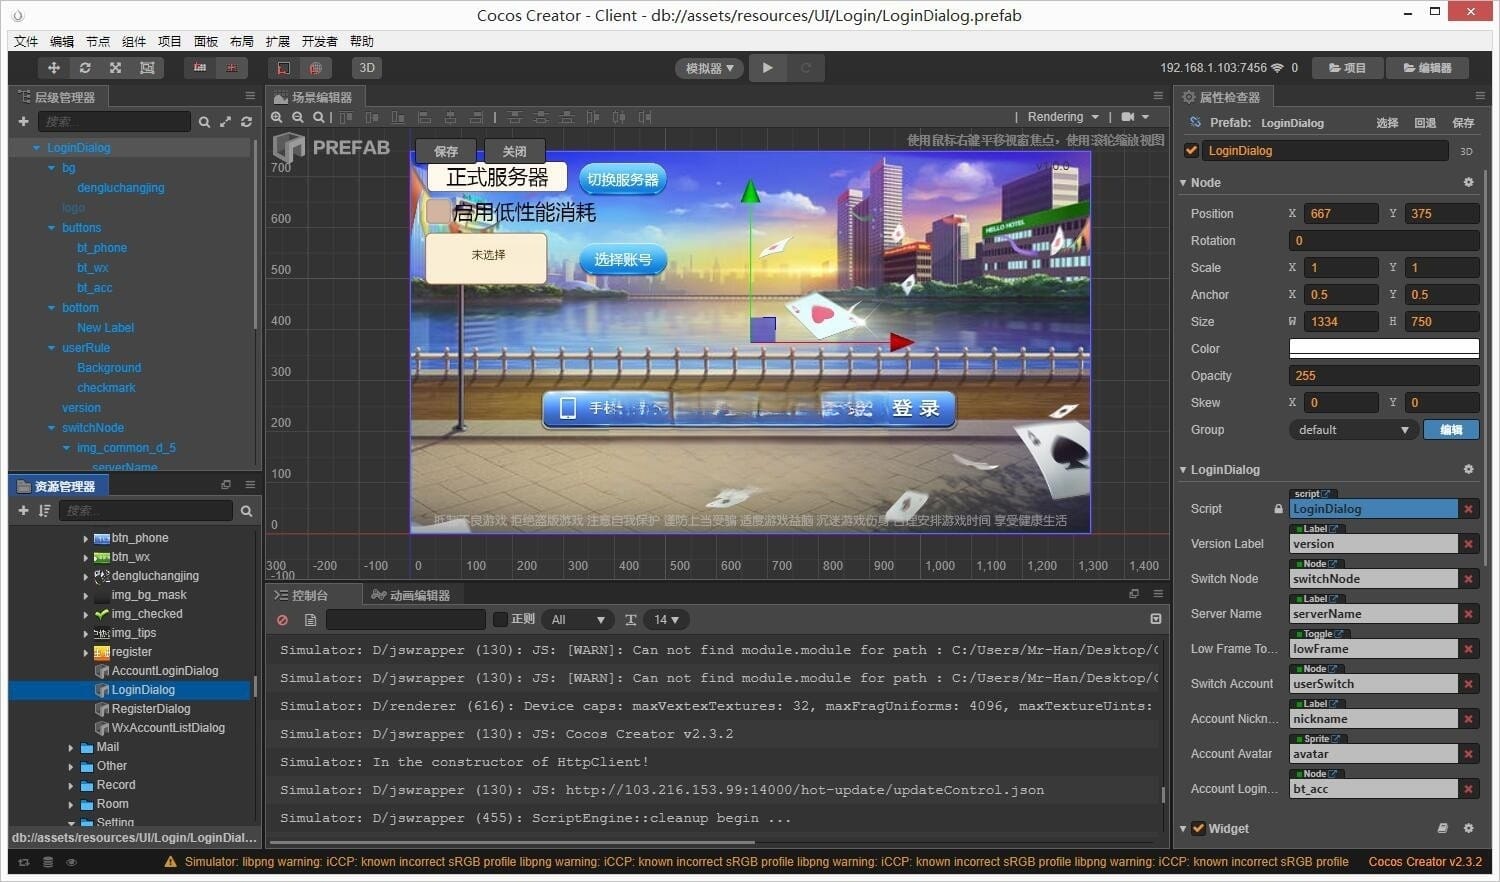Open hierarchy panel menu icon

[x=250, y=96]
